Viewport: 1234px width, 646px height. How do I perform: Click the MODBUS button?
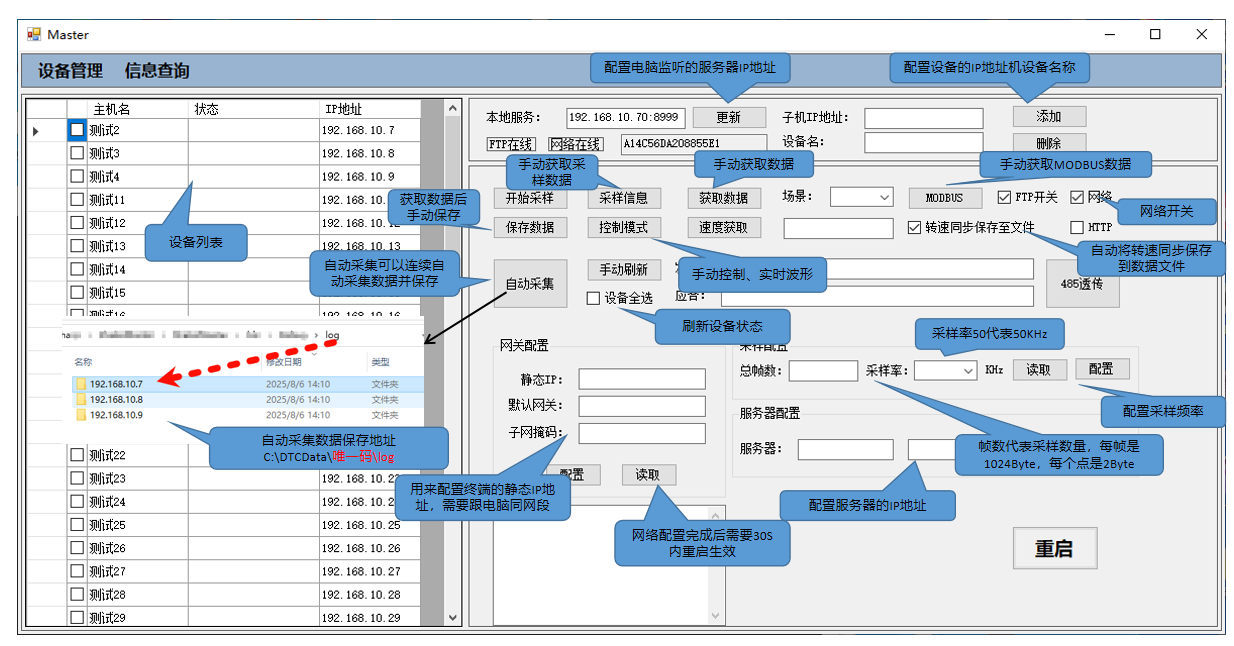pos(944,198)
